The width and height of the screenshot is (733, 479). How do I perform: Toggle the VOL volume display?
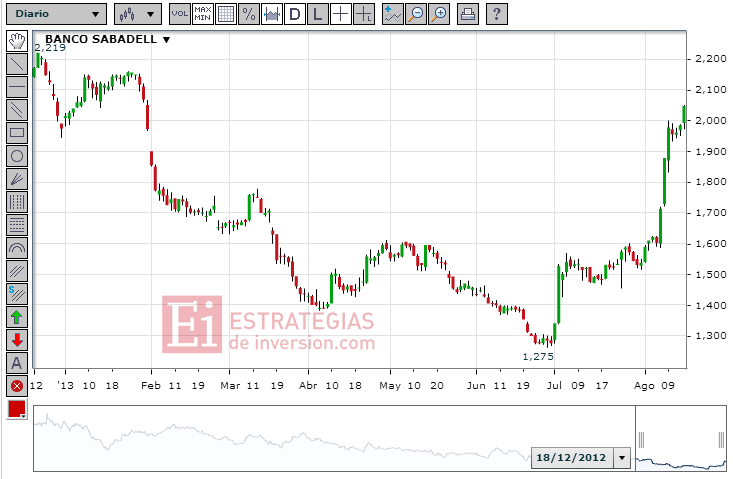[180, 14]
